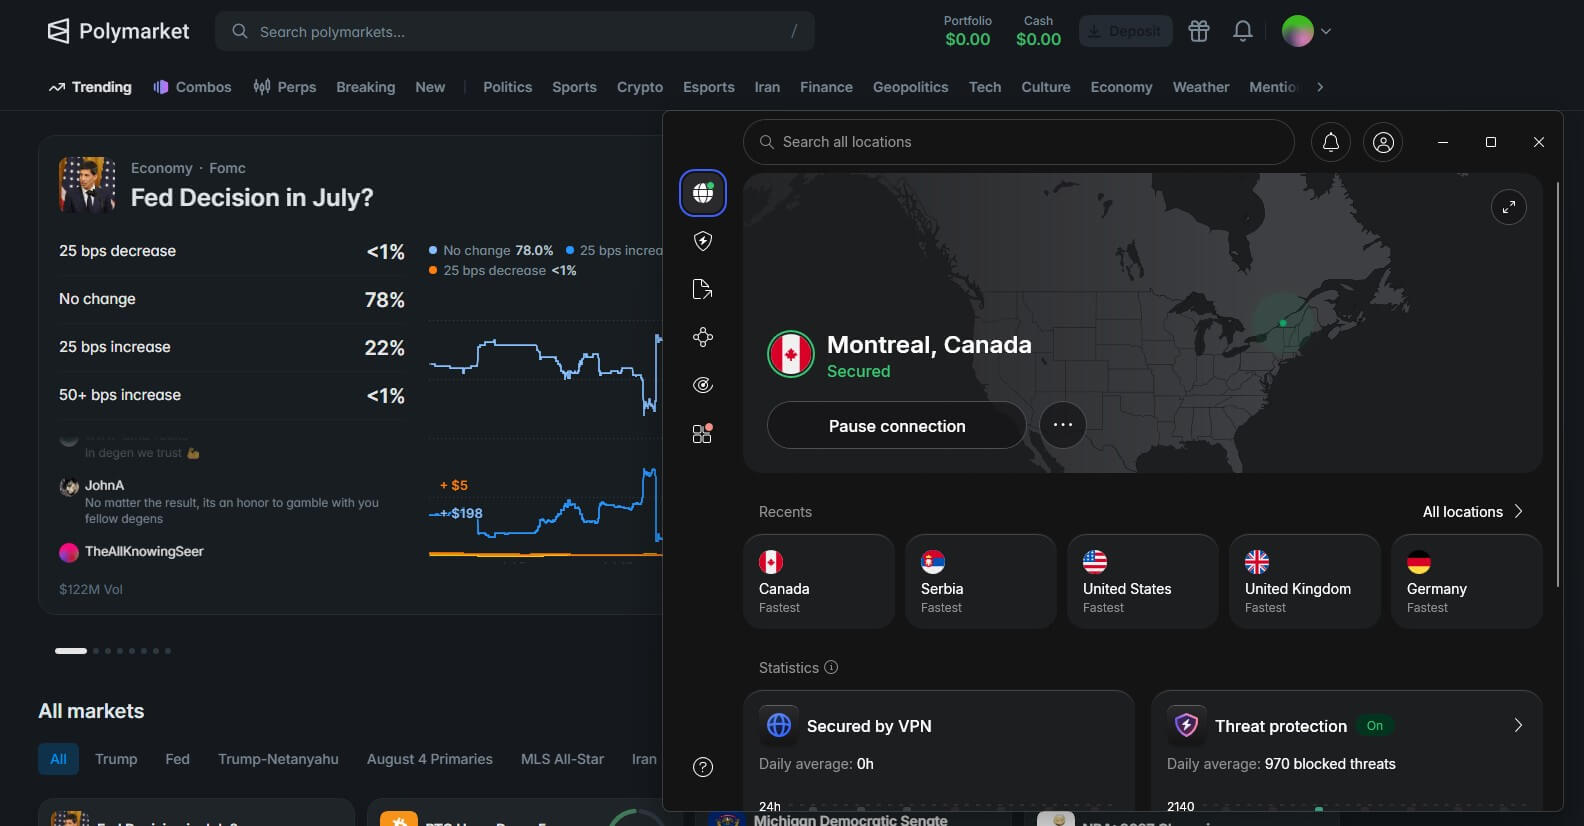The height and width of the screenshot is (826, 1584).
Task: Open the Perps tab
Action: tap(285, 87)
